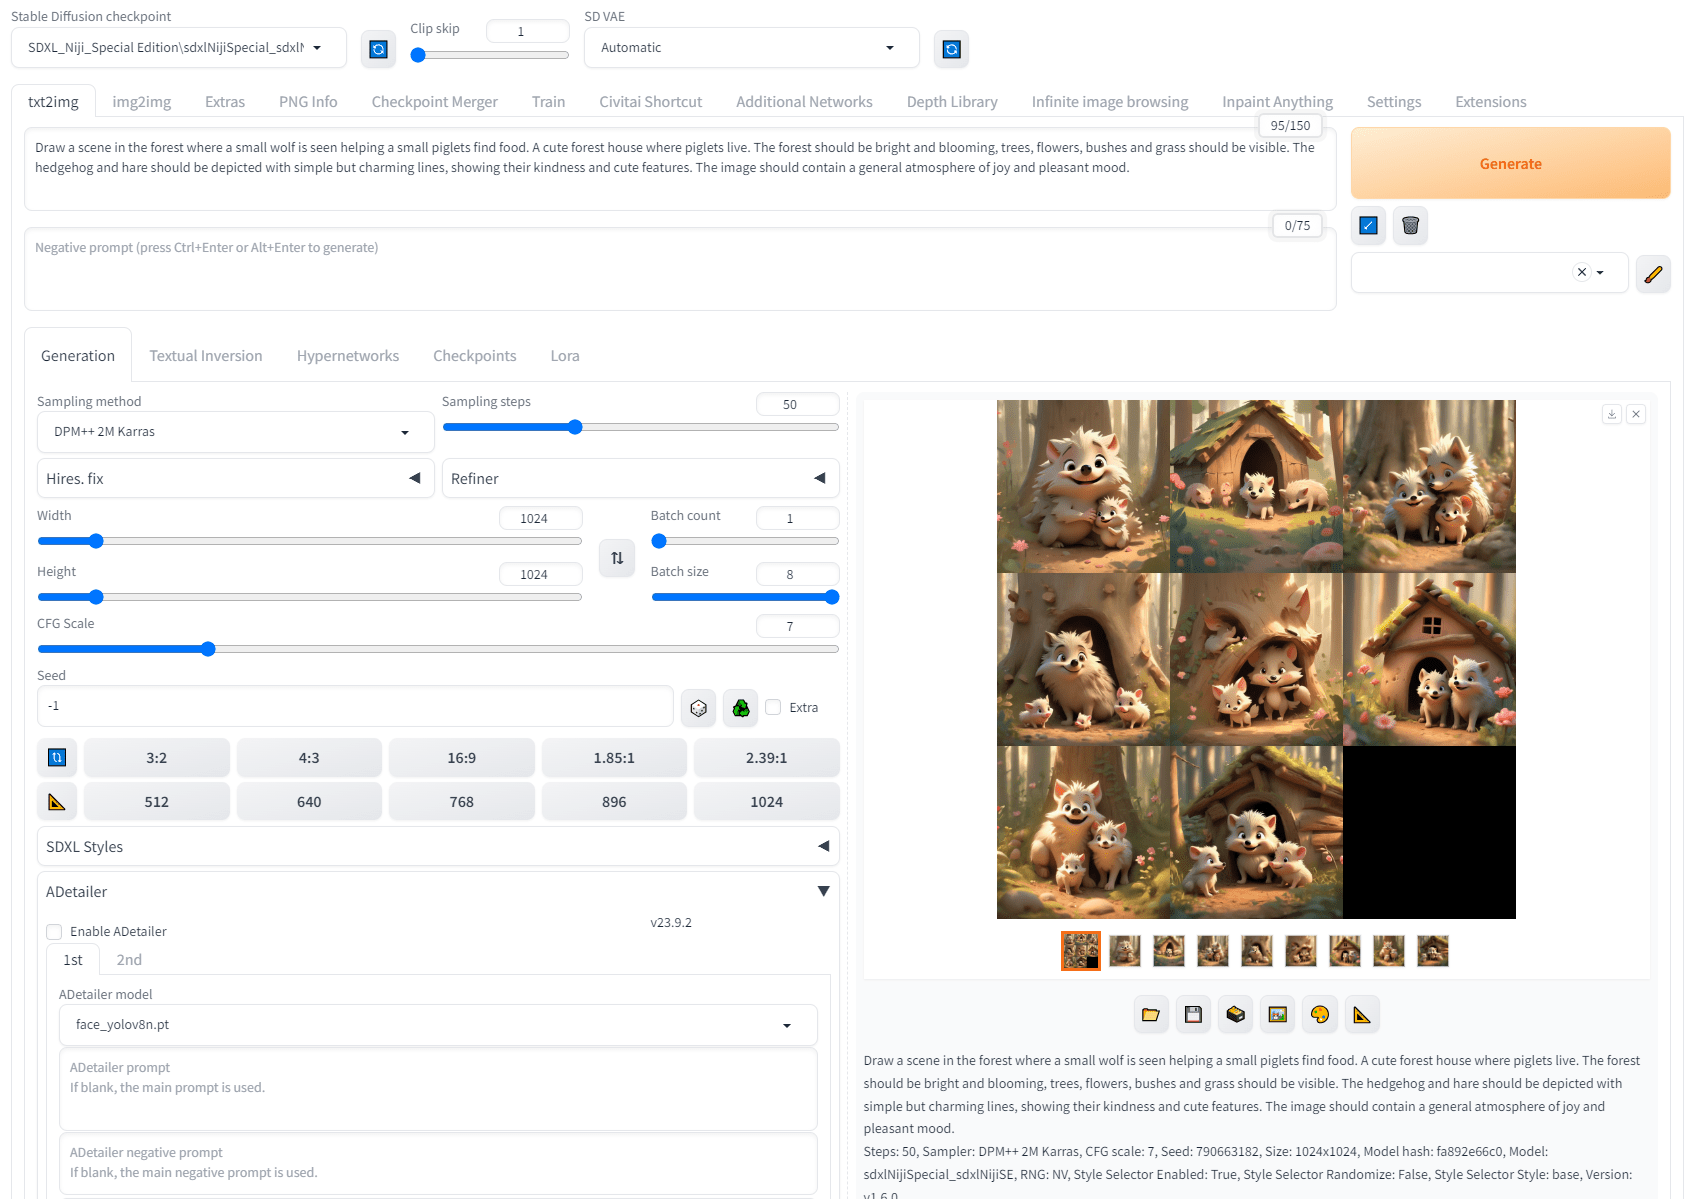The width and height of the screenshot is (1694, 1199).
Task: Save the image with floppy disk icon
Action: (x=1193, y=1014)
